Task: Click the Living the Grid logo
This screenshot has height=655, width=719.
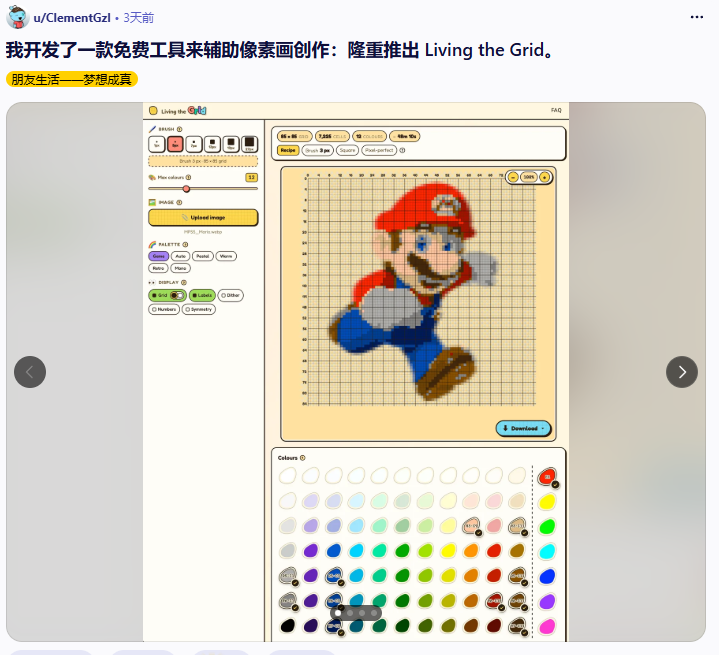Action: (x=178, y=111)
